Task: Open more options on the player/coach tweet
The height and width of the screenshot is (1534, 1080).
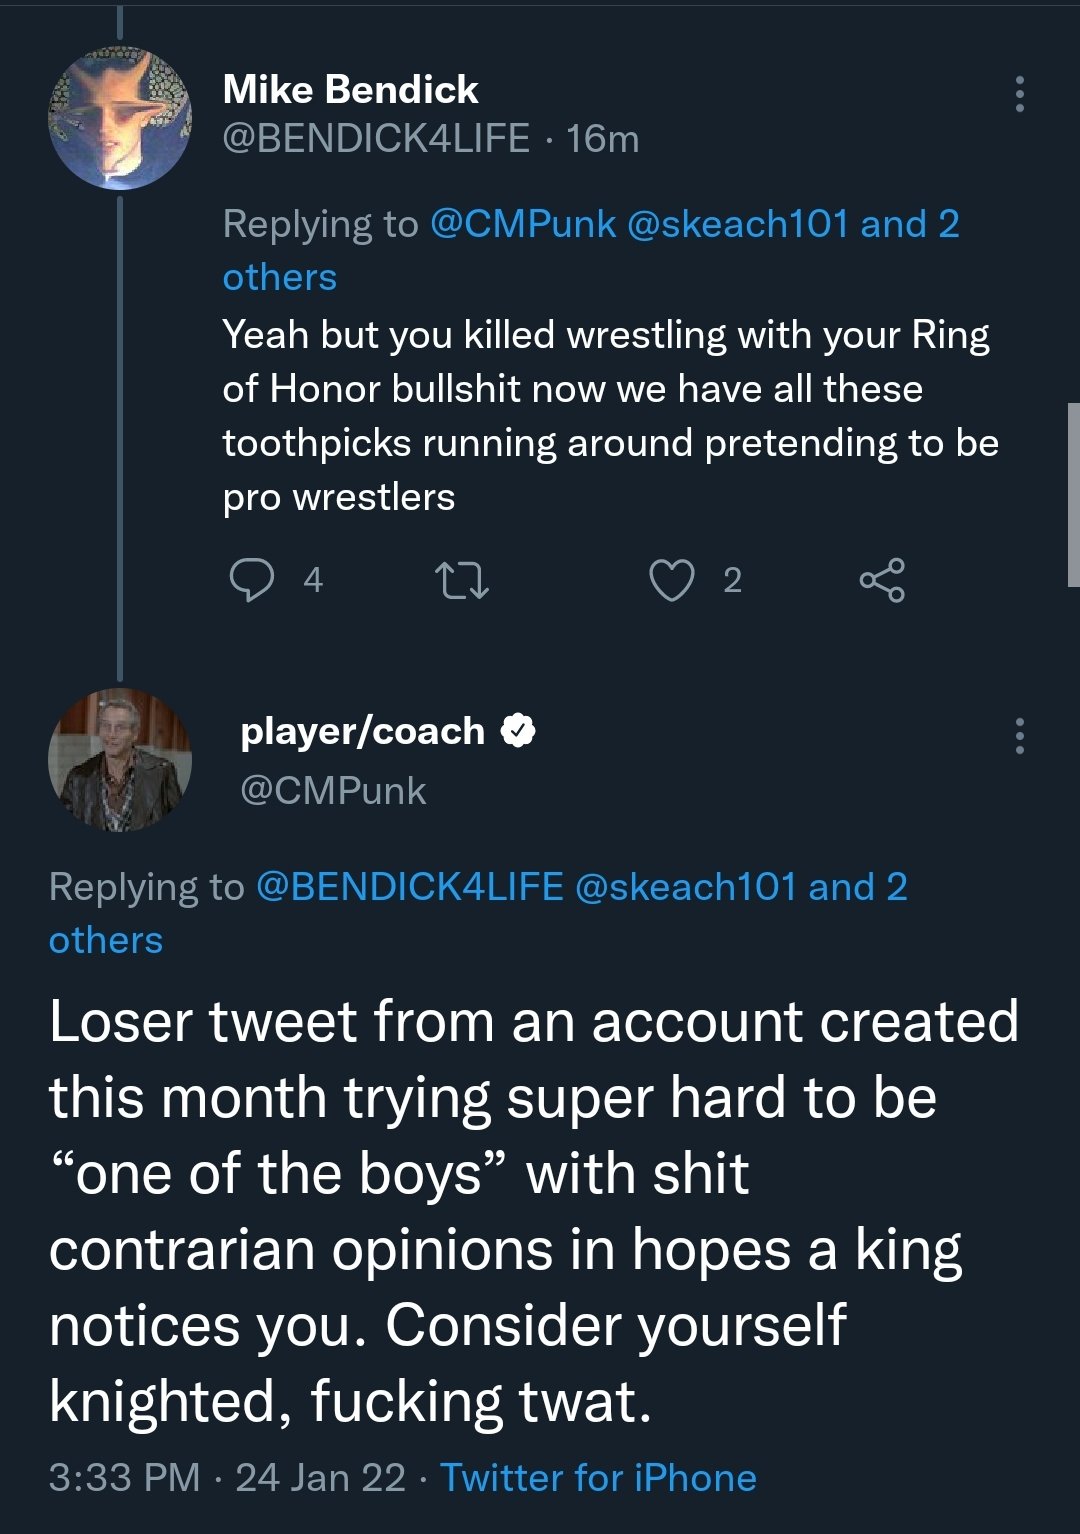Action: tap(1019, 736)
